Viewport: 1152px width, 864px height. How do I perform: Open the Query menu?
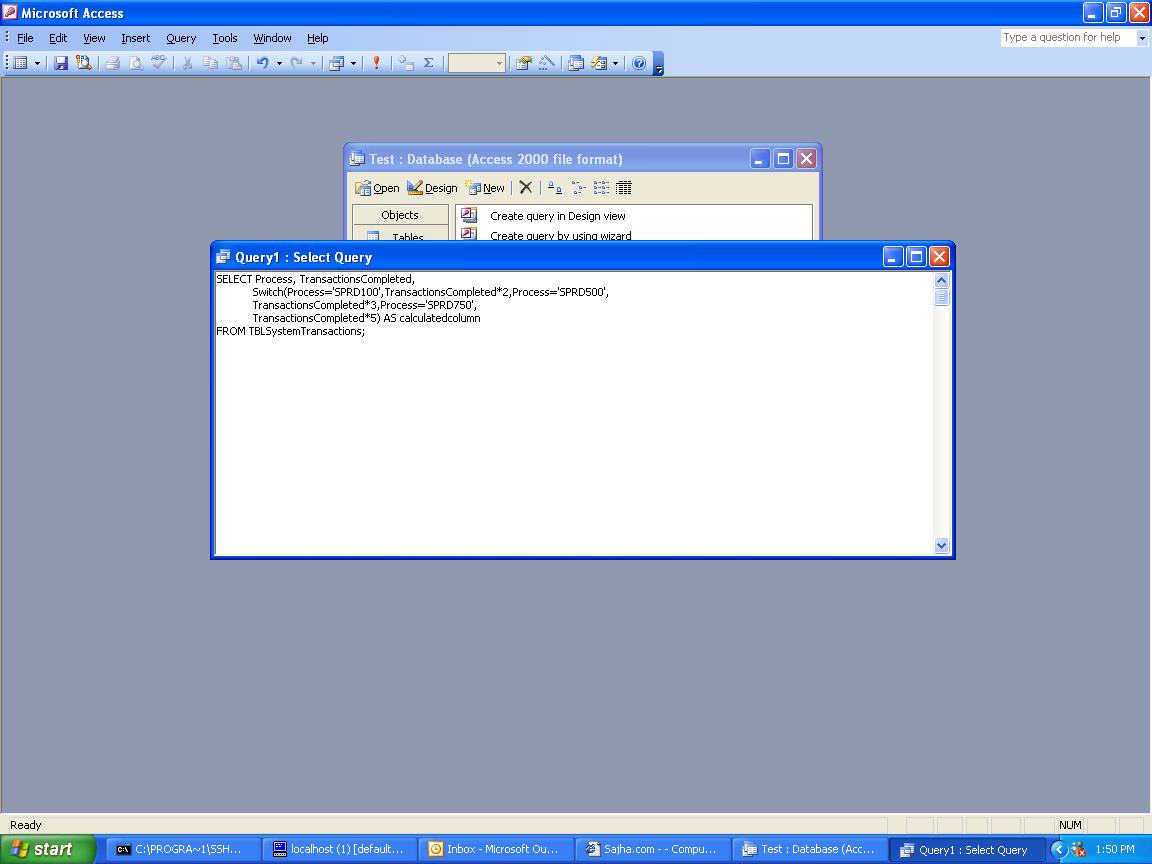(x=181, y=38)
